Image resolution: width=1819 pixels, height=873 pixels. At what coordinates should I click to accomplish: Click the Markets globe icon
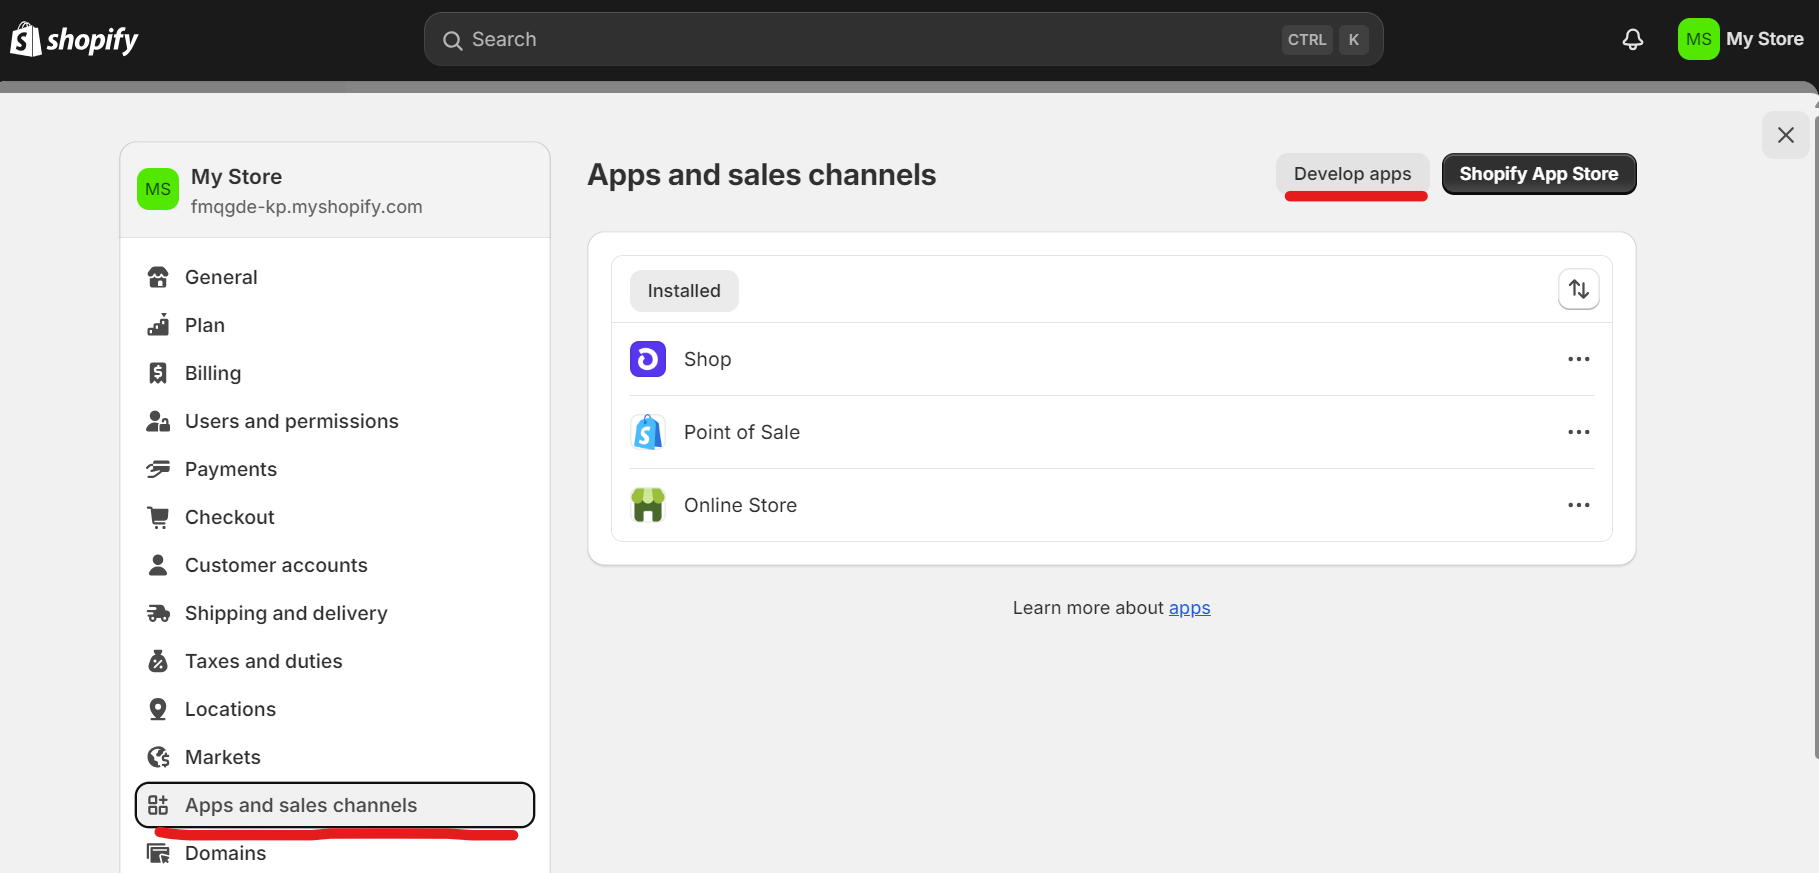(x=158, y=757)
